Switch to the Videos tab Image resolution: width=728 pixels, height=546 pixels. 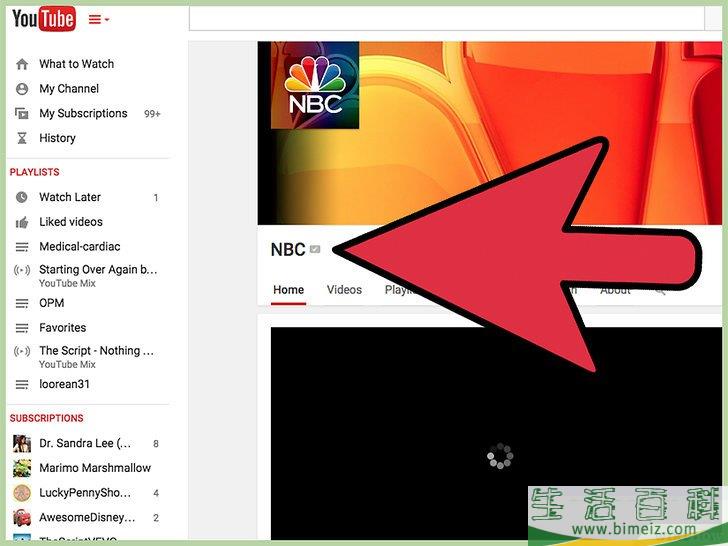[x=344, y=290]
